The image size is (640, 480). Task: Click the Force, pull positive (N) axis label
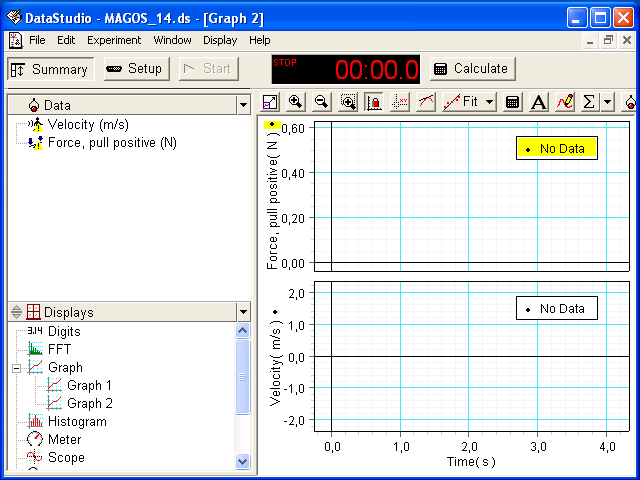[x=273, y=202]
